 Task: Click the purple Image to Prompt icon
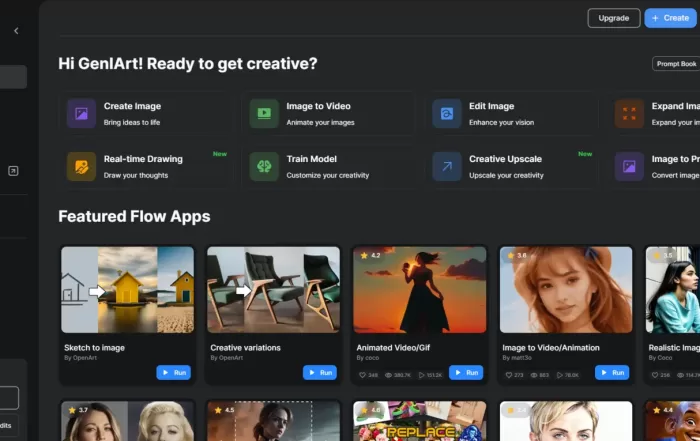[x=629, y=166]
